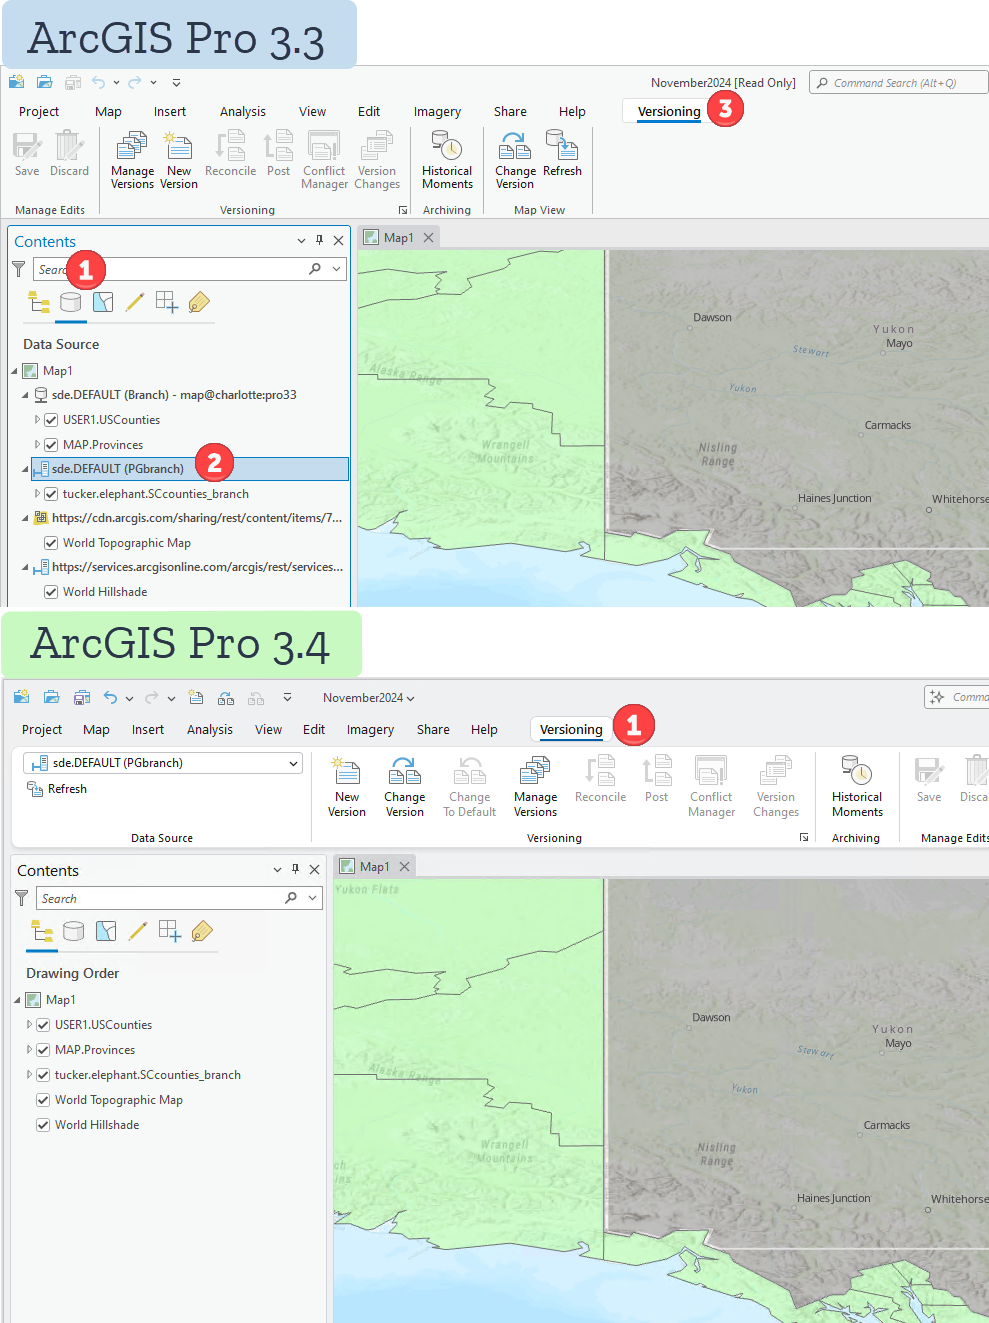
Task: Click the Versioning group dialog launcher in 3.3
Action: pyautogui.click(x=403, y=211)
